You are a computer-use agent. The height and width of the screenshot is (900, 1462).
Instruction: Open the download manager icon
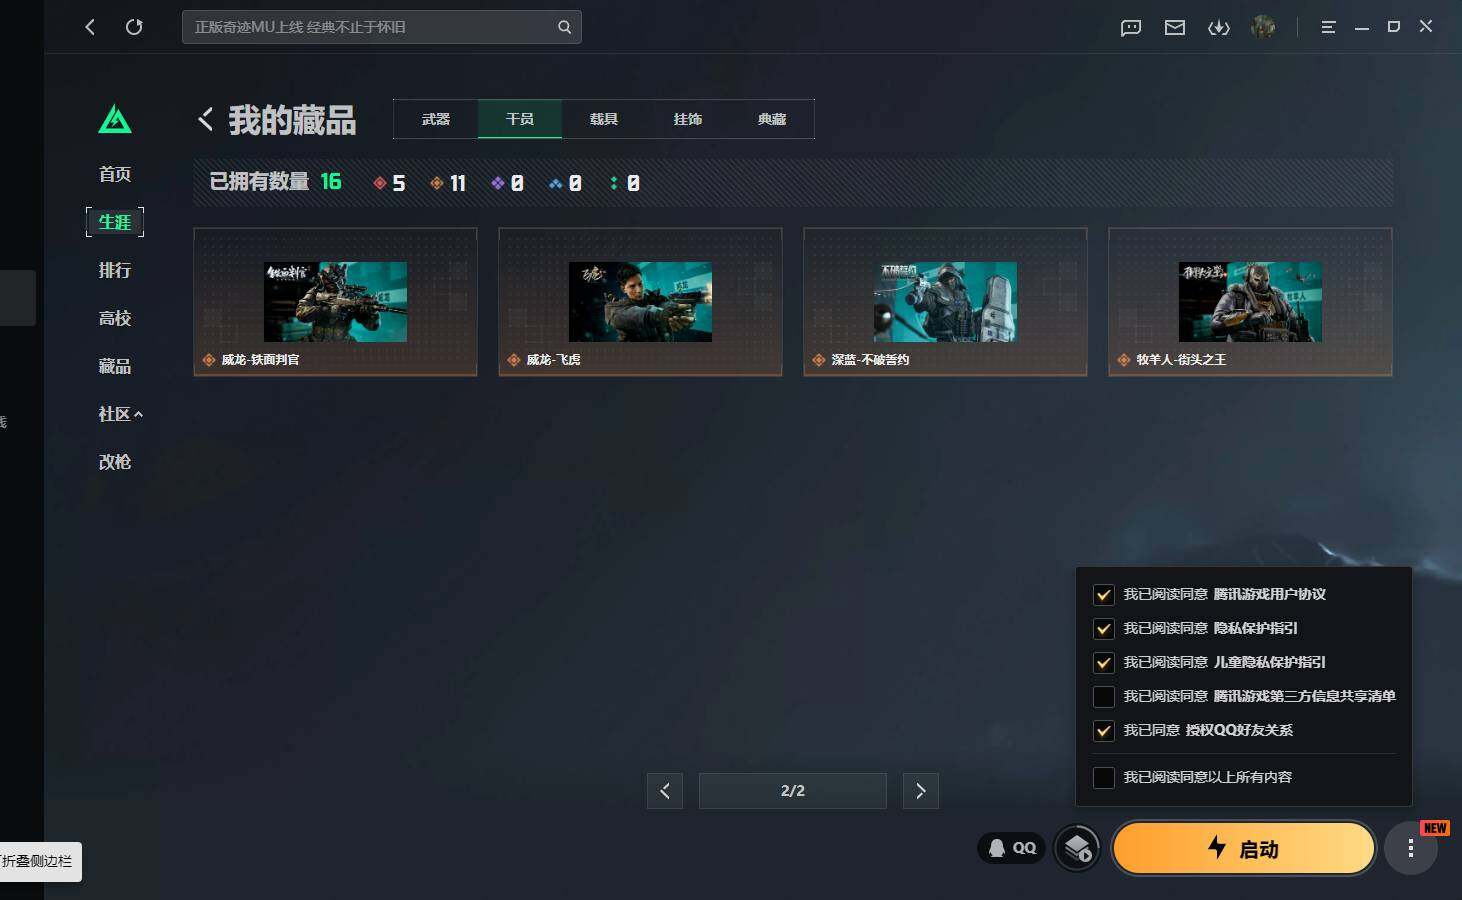1219,27
